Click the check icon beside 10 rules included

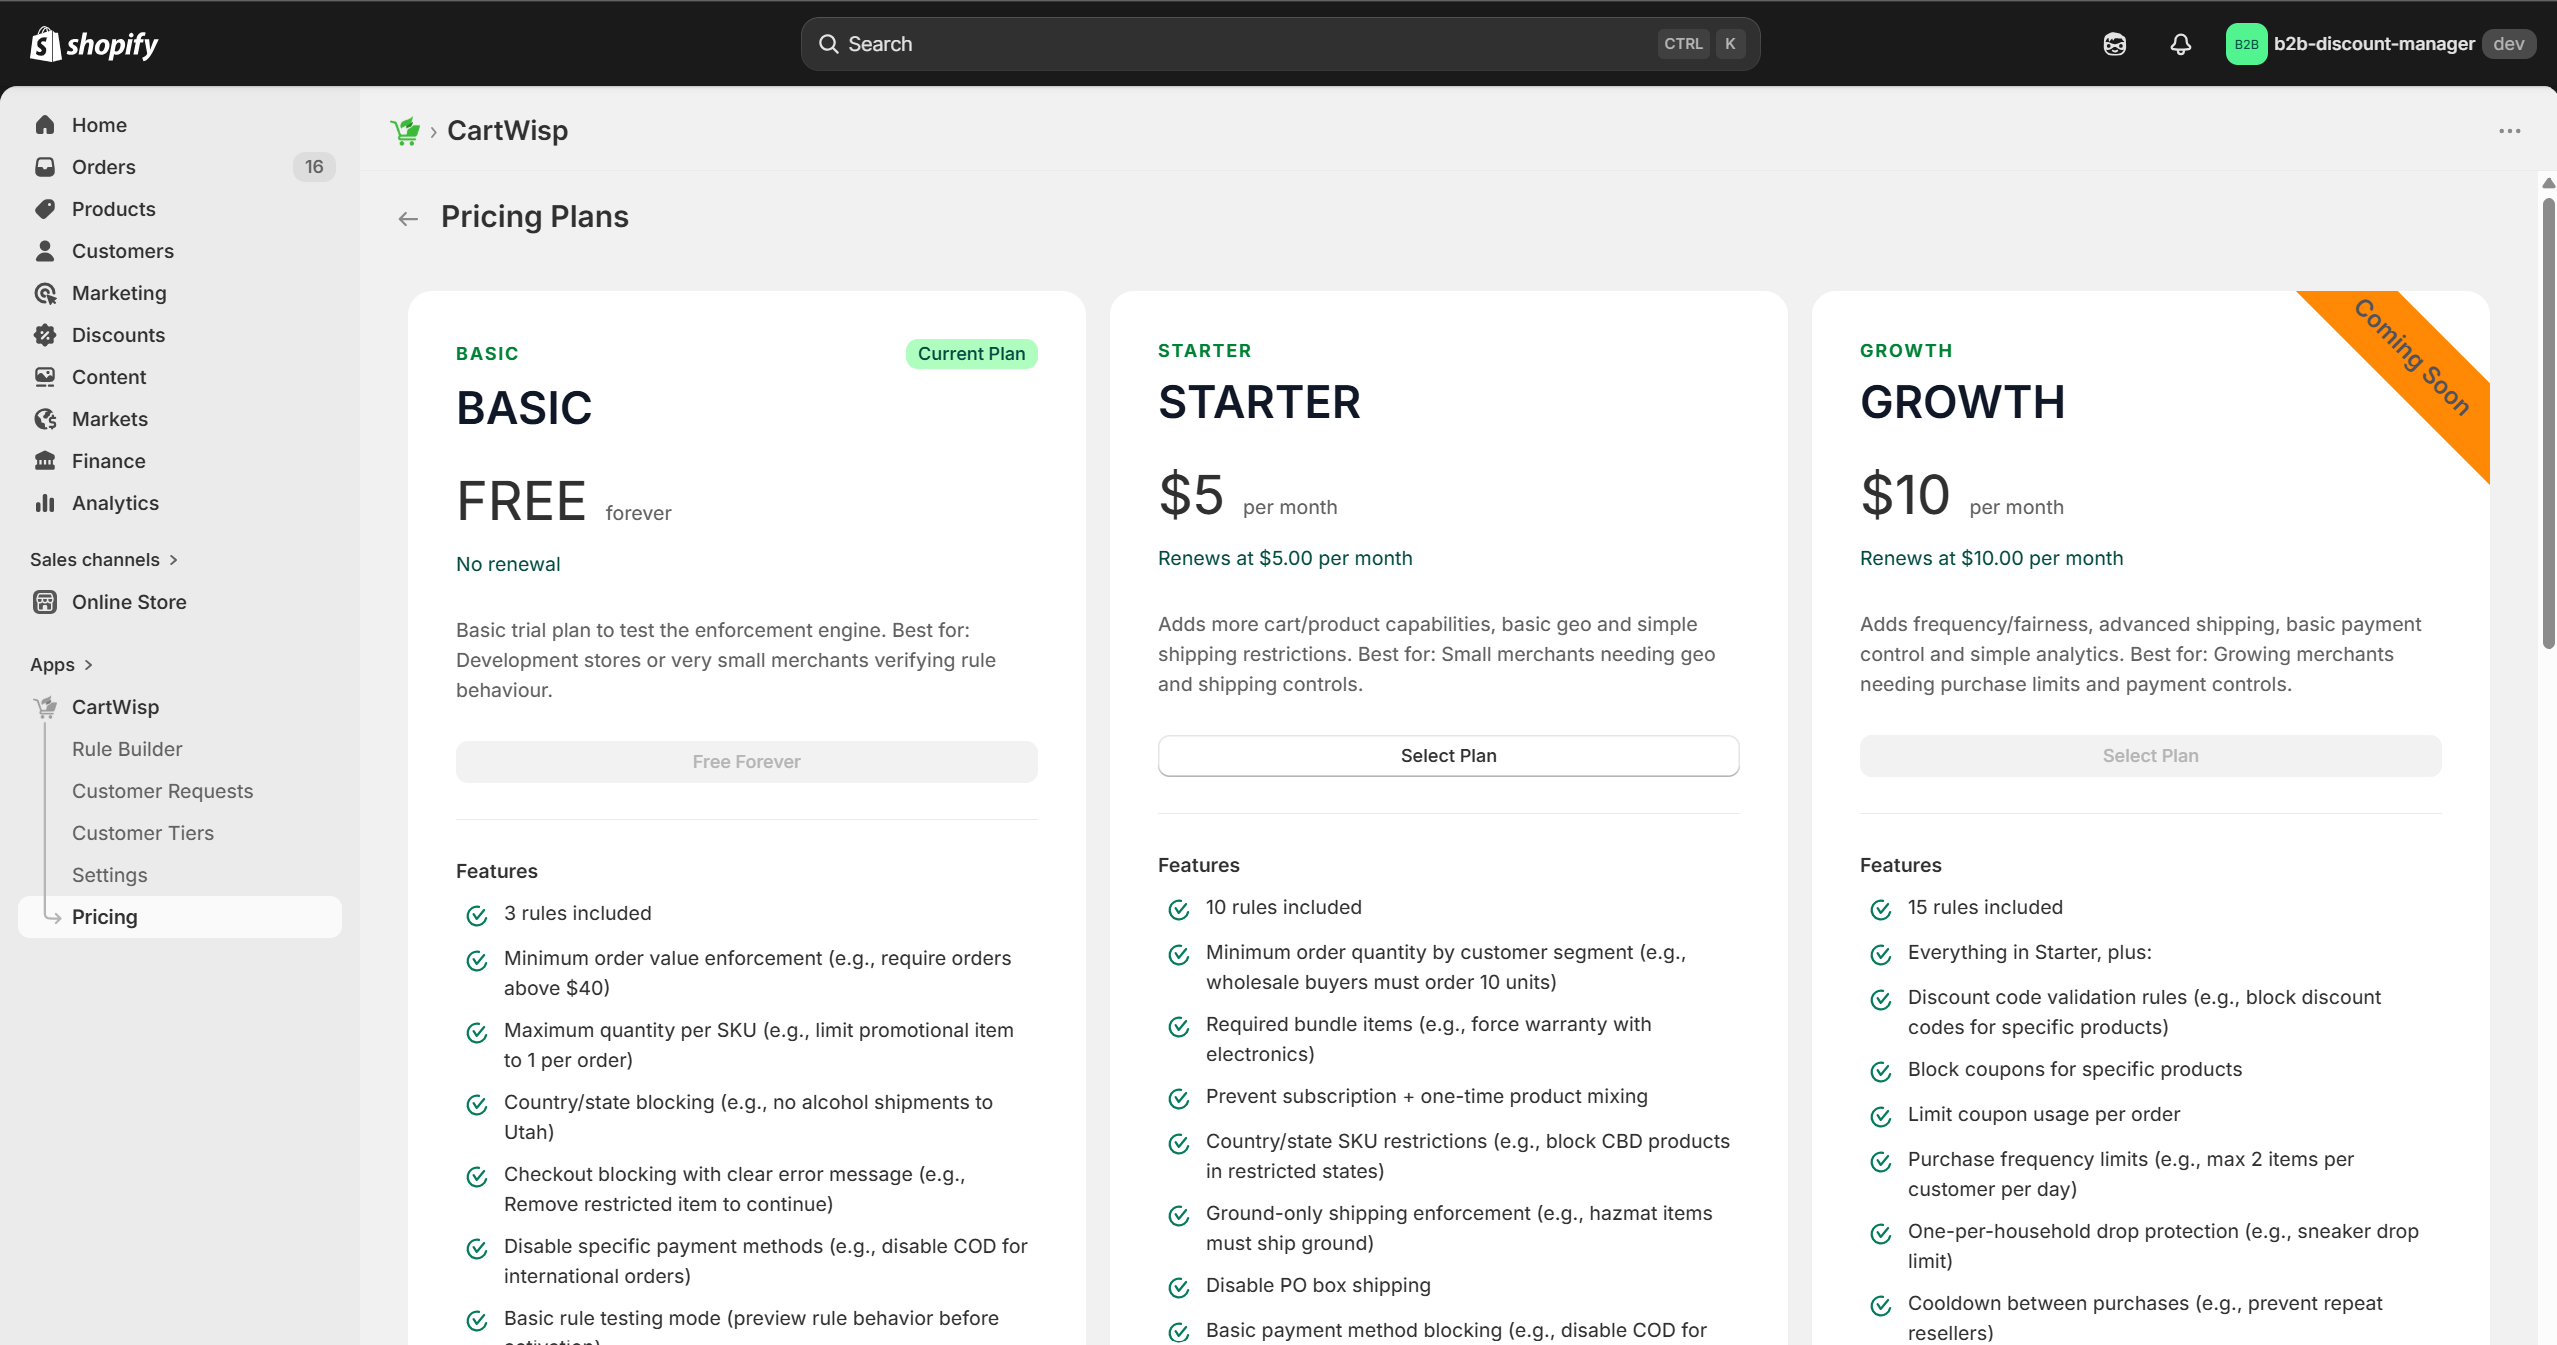coord(1179,909)
